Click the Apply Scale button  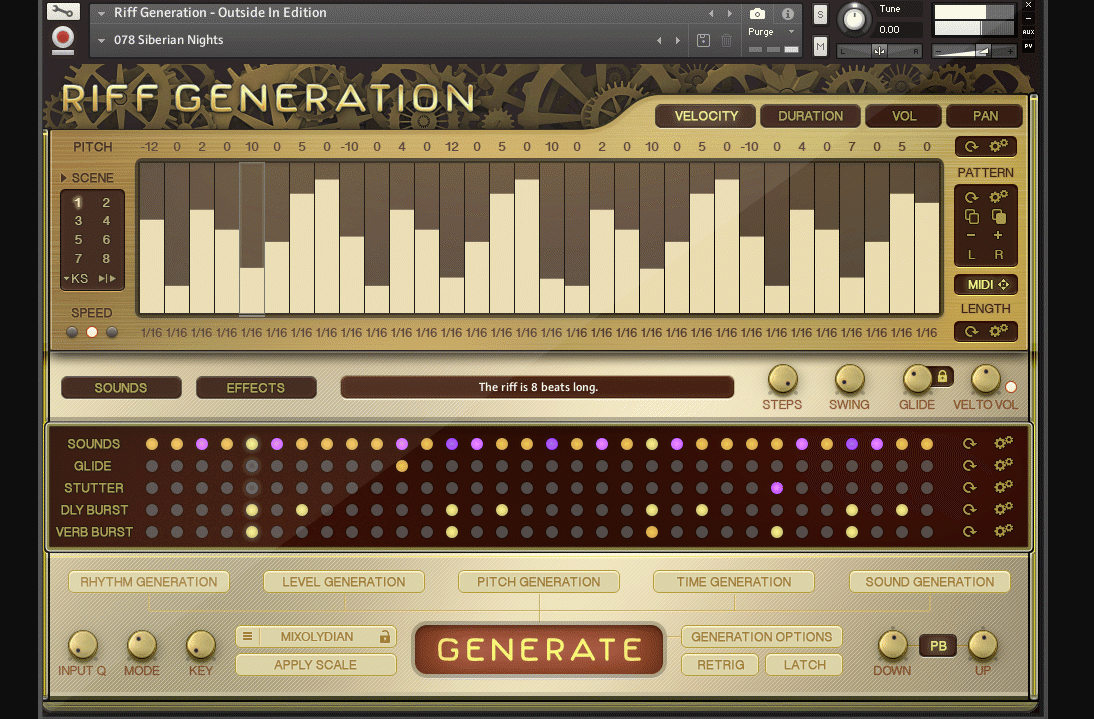tap(315, 665)
